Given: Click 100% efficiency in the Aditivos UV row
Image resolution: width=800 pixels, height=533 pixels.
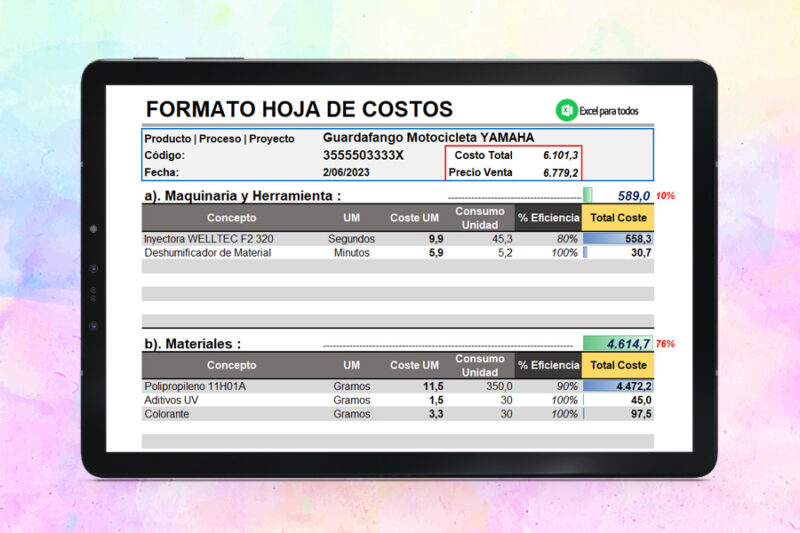Looking at the screenshot, I should [564, 400].
